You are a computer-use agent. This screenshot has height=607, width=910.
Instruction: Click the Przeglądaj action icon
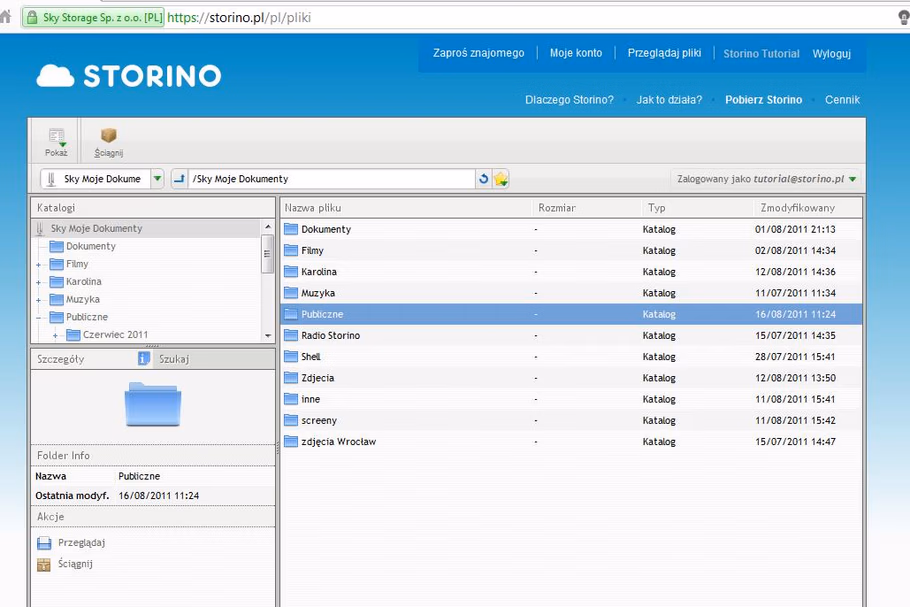point(44,543)
